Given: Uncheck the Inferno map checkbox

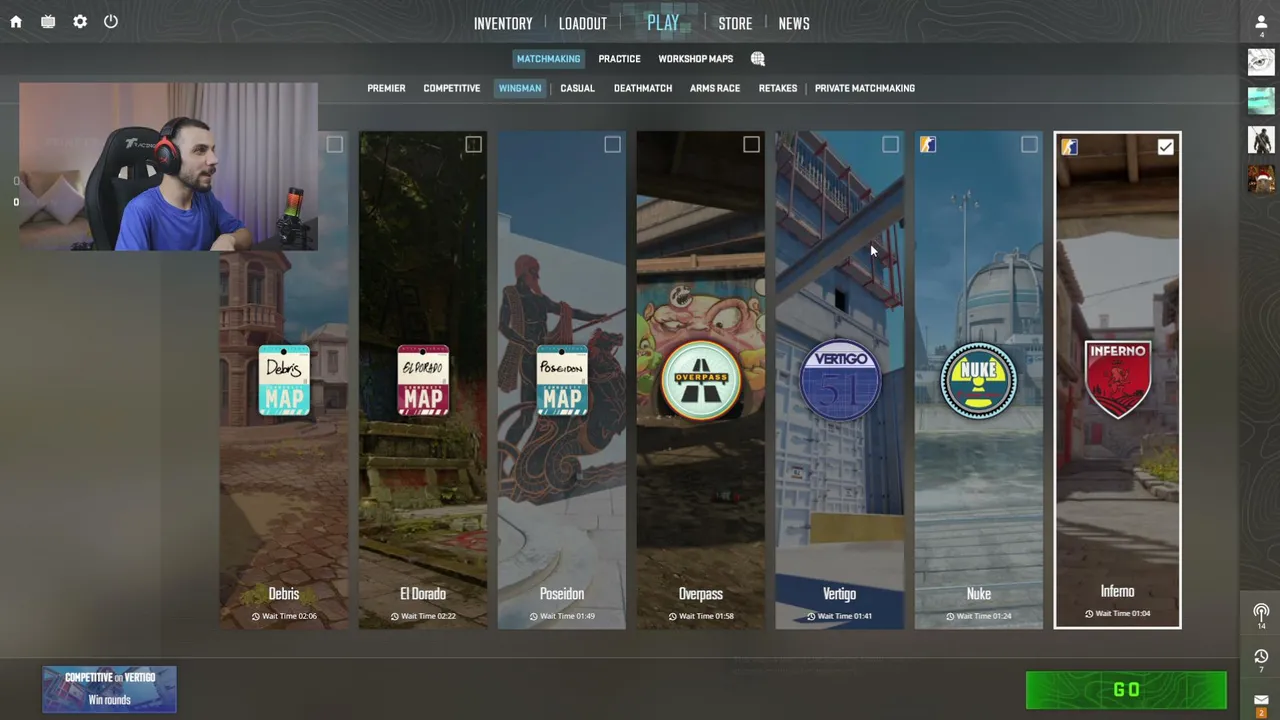Looking at the screenshot, I should point(1166,147).
